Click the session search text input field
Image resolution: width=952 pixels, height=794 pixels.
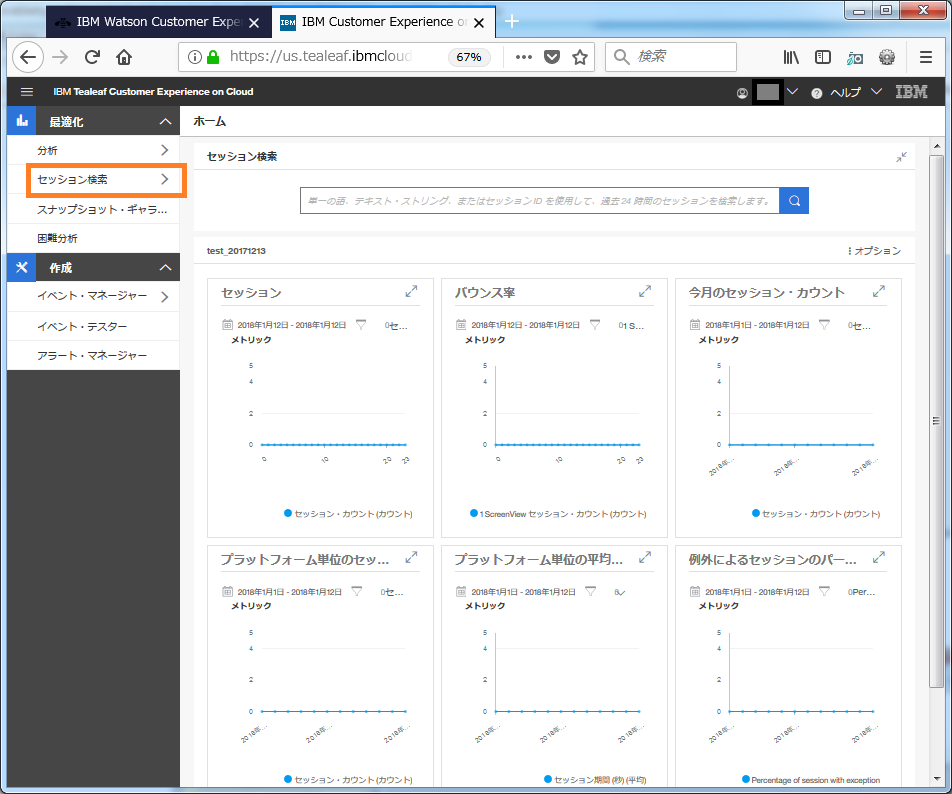tap(540, 201)
